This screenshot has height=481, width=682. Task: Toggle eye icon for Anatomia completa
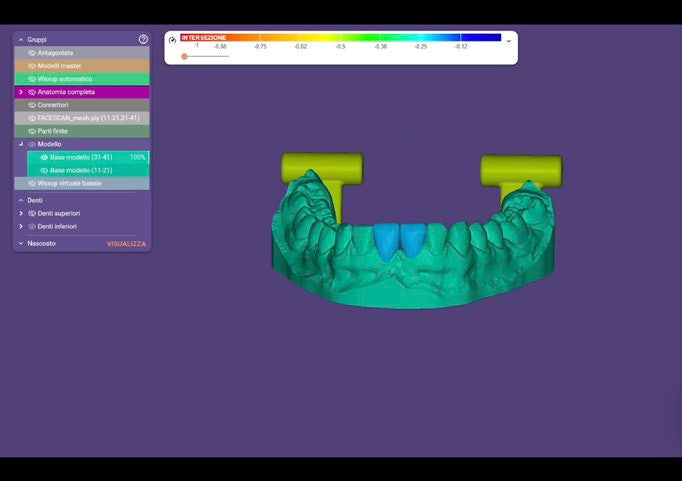32,91
